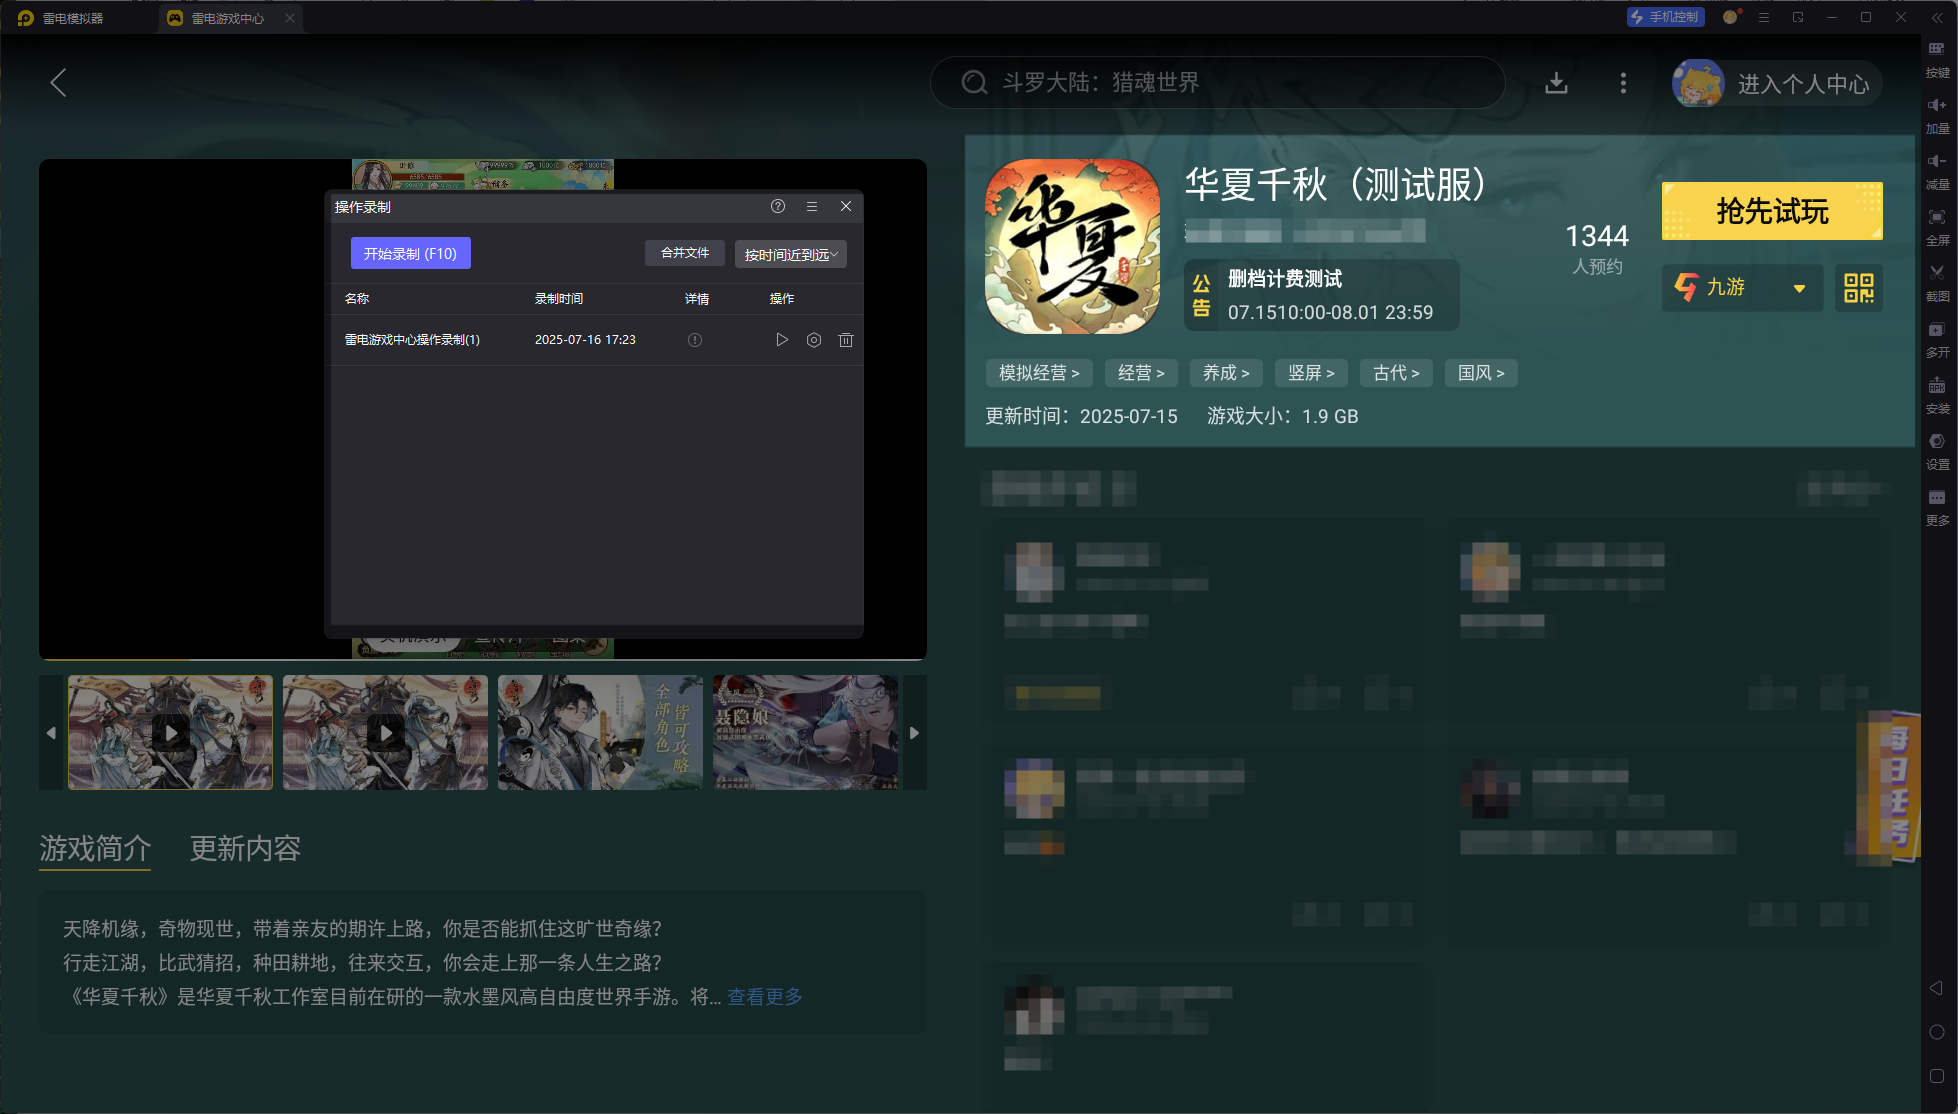Select the 竖屏 tag

[x=1311, y=373]
